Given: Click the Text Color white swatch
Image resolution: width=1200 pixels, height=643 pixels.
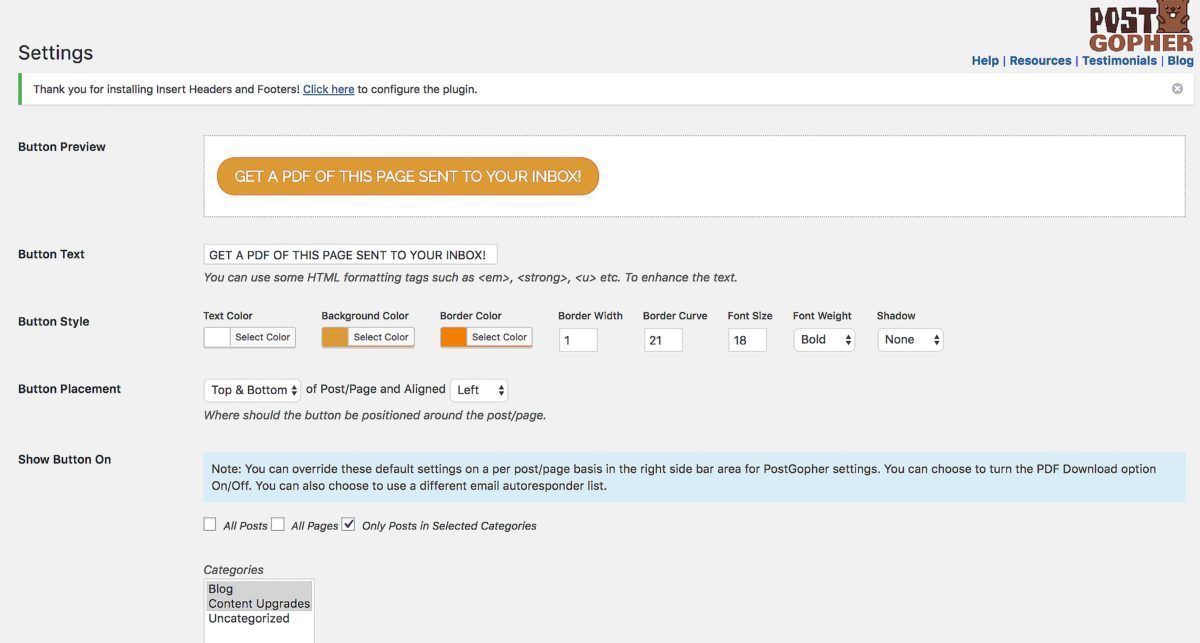Looking at the screenshot, I should [x=217, y=337].
